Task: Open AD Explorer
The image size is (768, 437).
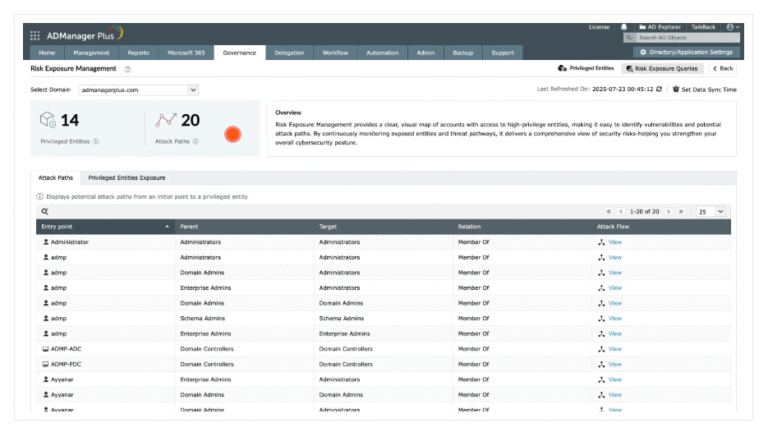Action: point(659,27)
